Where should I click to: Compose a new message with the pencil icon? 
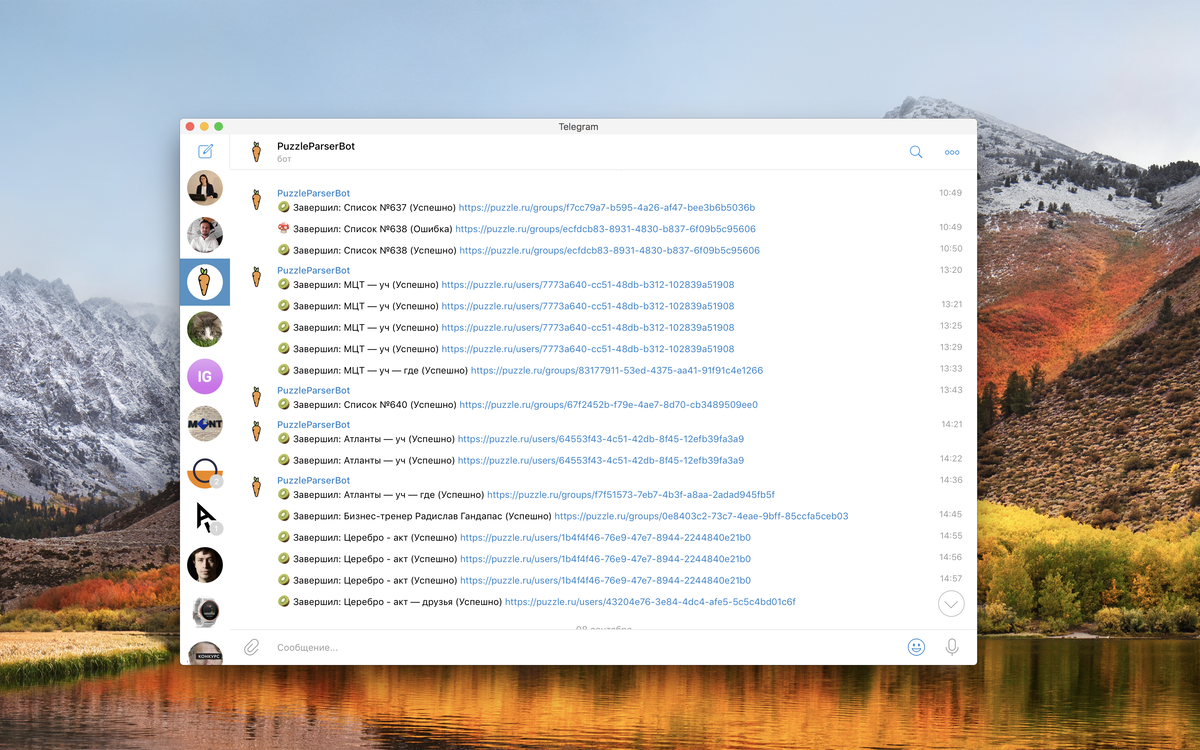point(205,152)
